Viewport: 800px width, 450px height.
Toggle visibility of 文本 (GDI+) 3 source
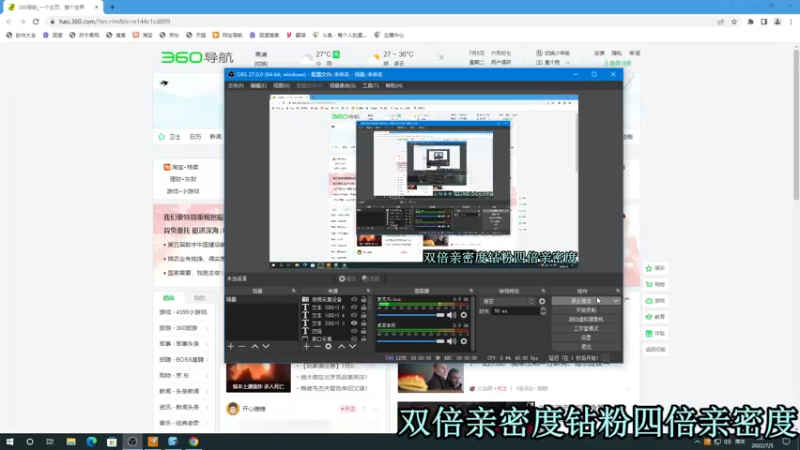click(x=354, y=323)
